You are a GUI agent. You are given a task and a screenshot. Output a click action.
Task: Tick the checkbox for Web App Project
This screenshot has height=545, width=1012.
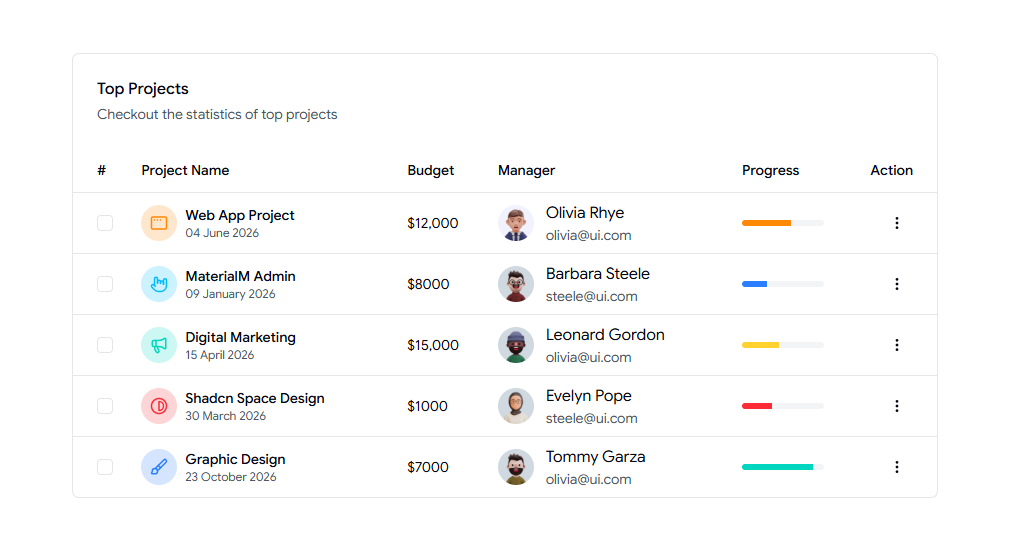coord(105,223)
